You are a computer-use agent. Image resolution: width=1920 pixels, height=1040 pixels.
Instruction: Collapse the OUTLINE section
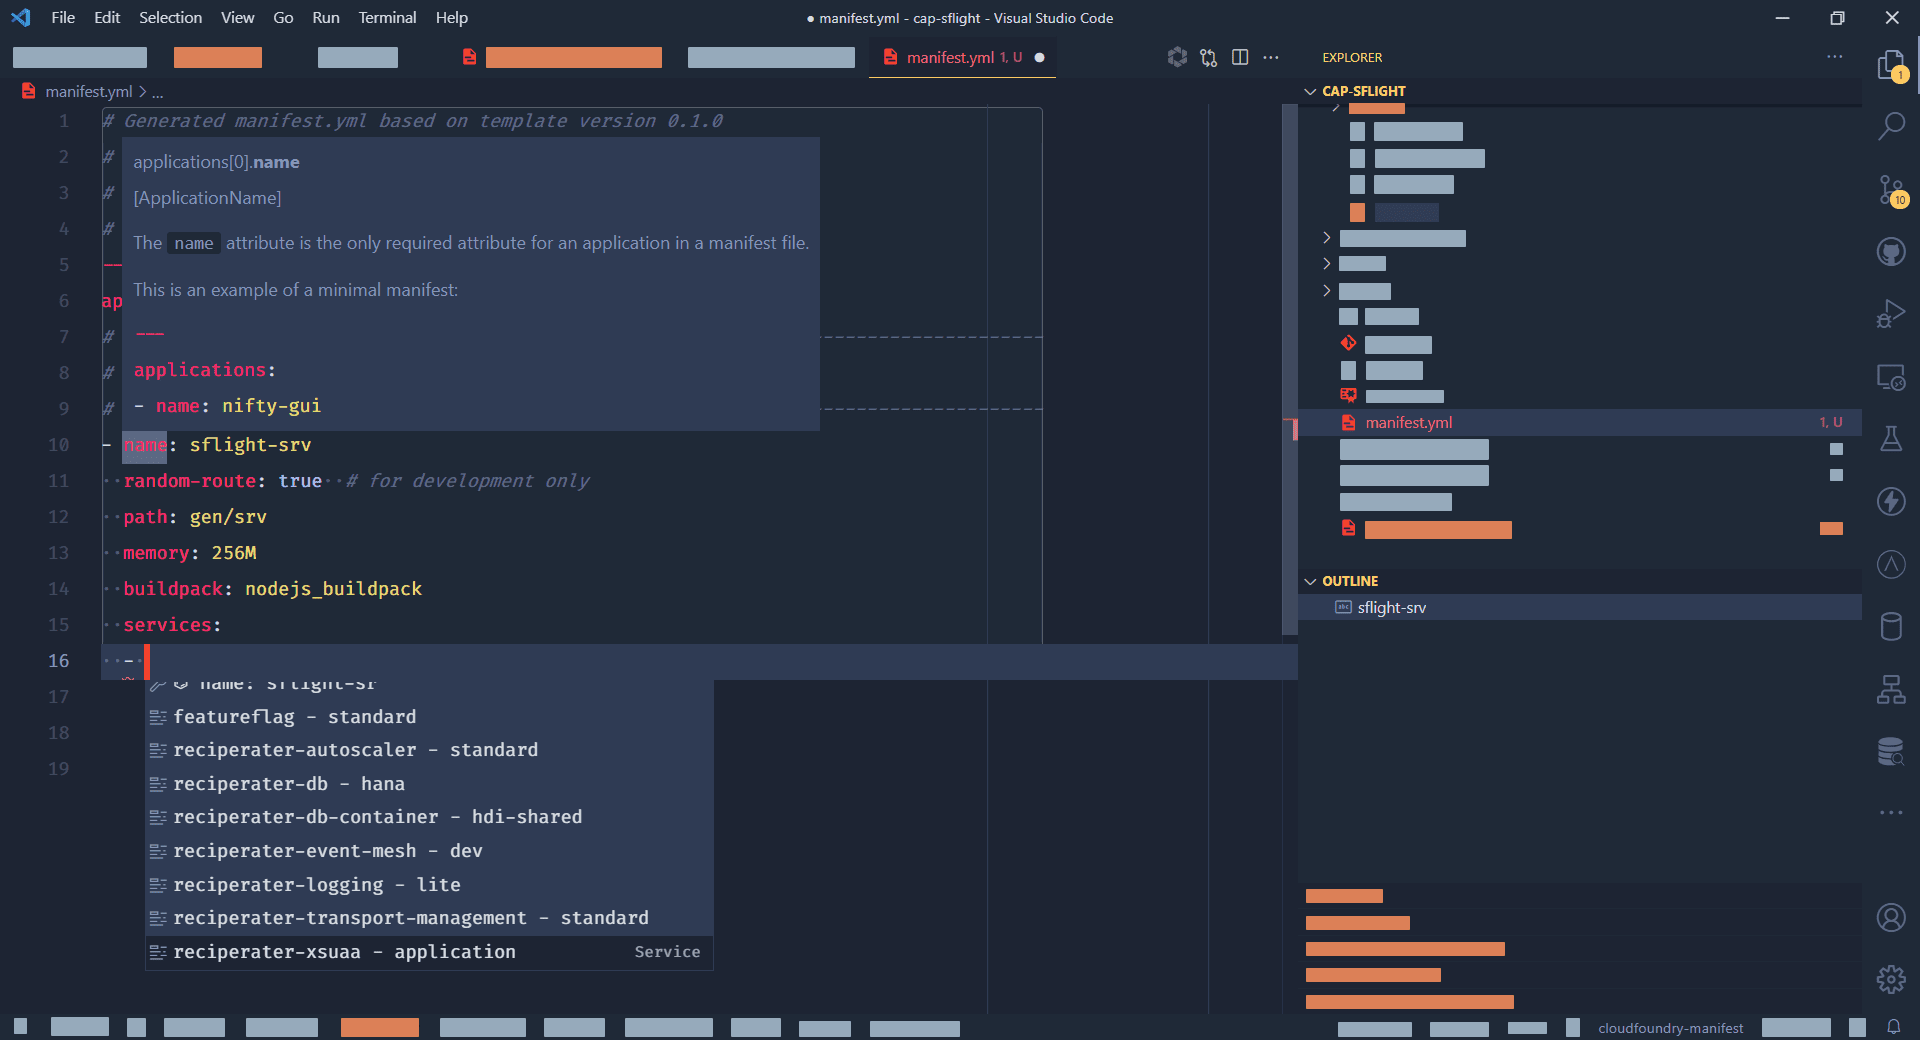point(1310,581)
